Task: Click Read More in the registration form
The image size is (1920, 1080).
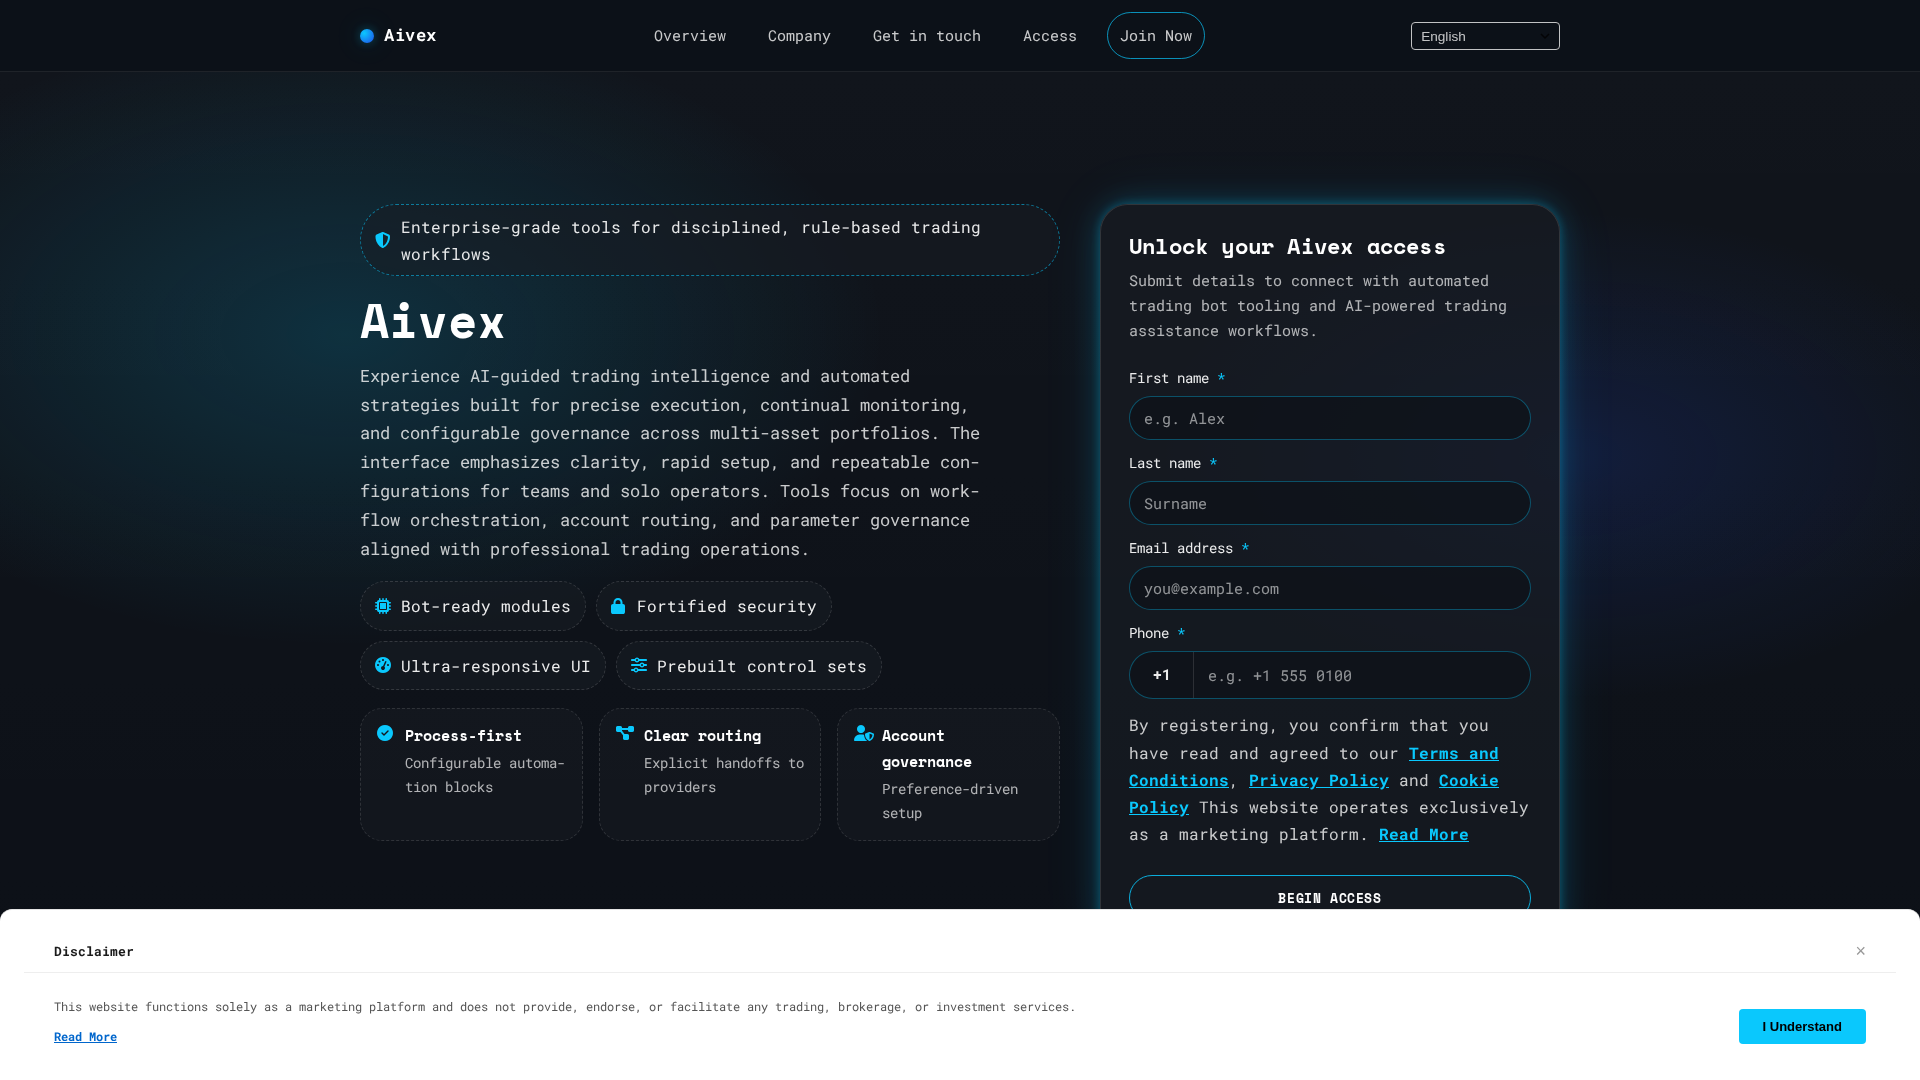Action: 1424,834
